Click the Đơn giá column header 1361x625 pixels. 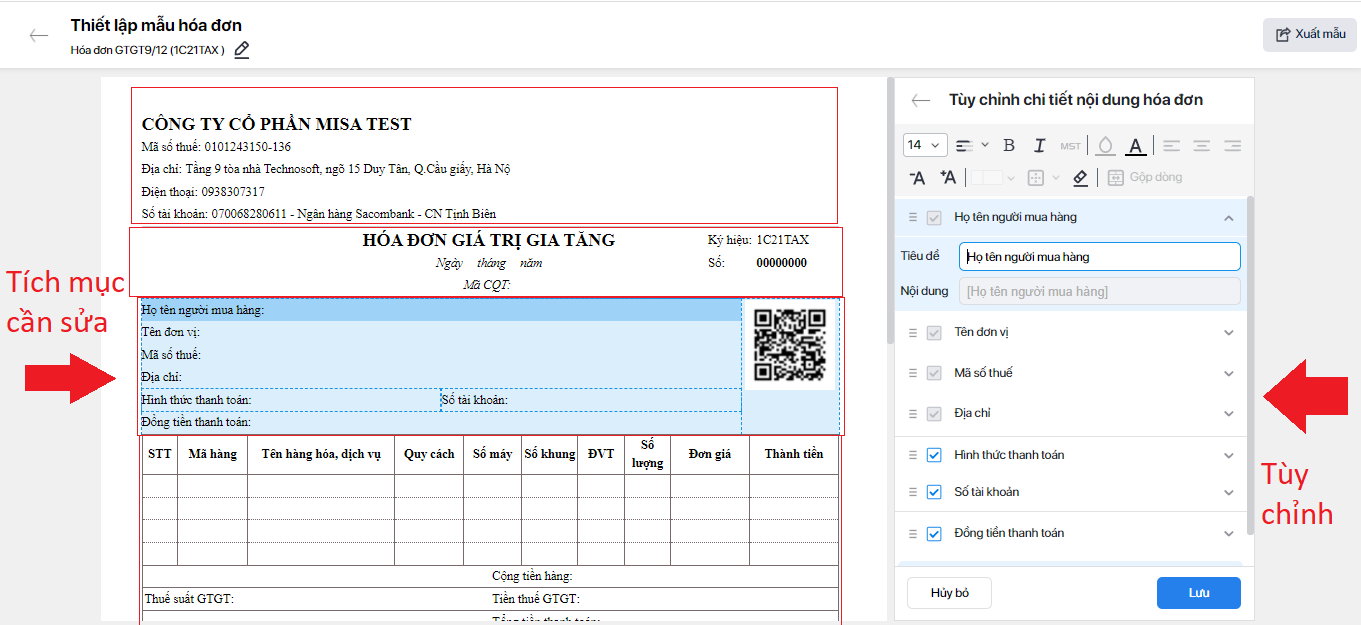710,454
